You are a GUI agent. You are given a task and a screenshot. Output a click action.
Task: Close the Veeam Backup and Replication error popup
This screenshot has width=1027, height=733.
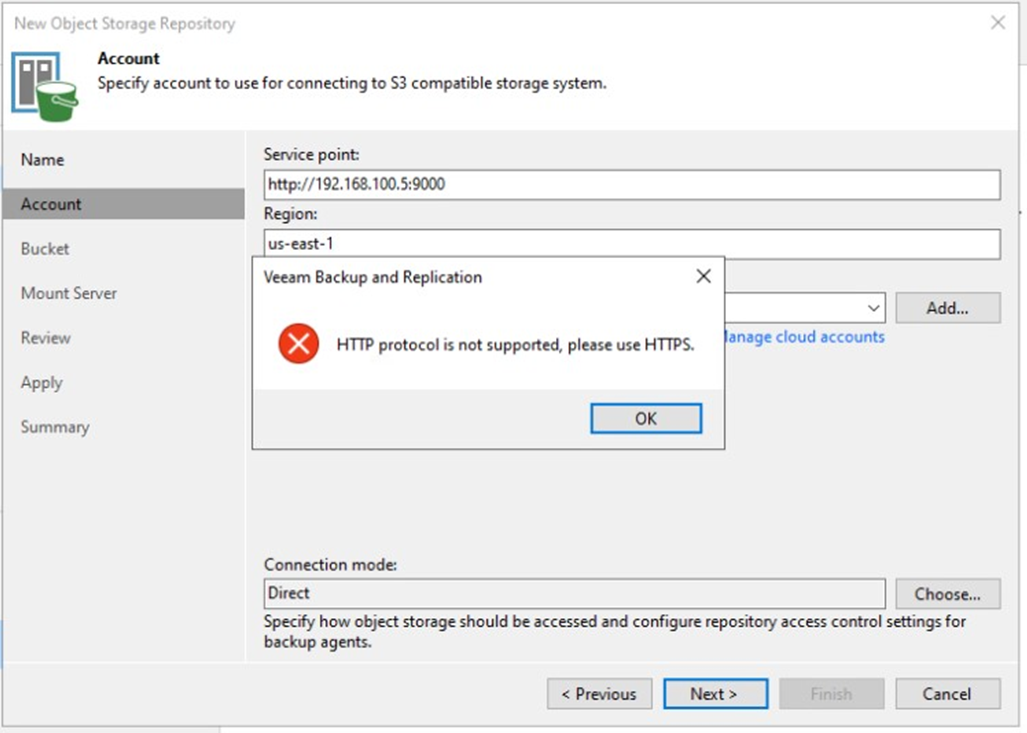(x=703, y=276)
